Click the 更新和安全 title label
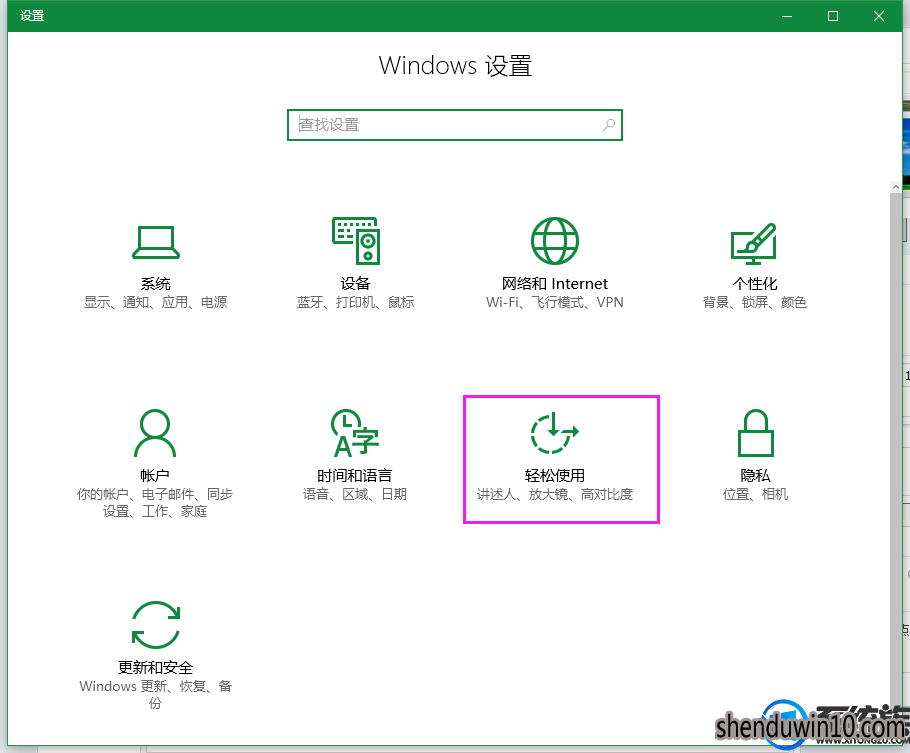The height and width of the screenshot is (753, 910). [x=156, y=668]
